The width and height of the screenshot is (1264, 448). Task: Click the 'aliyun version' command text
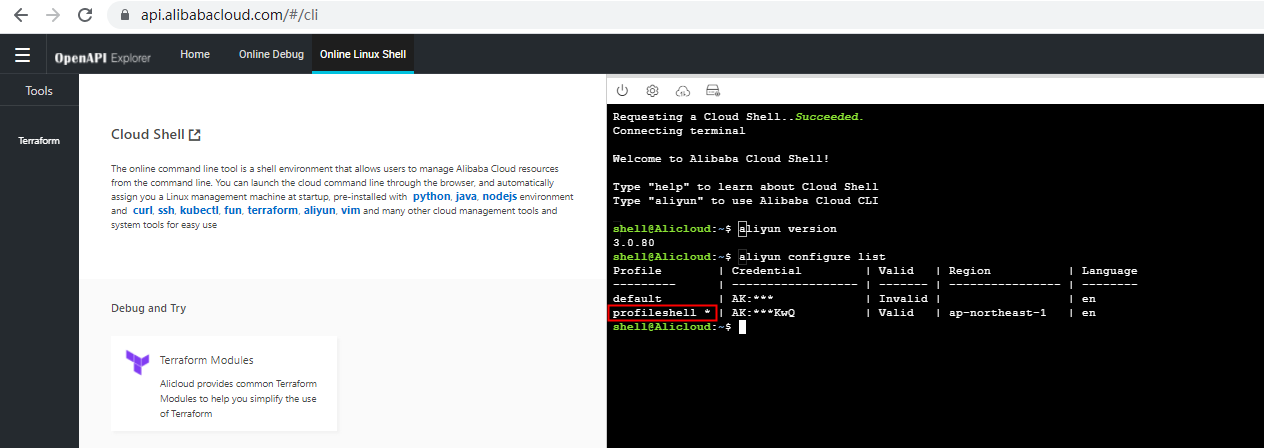[x=788, y=229]
